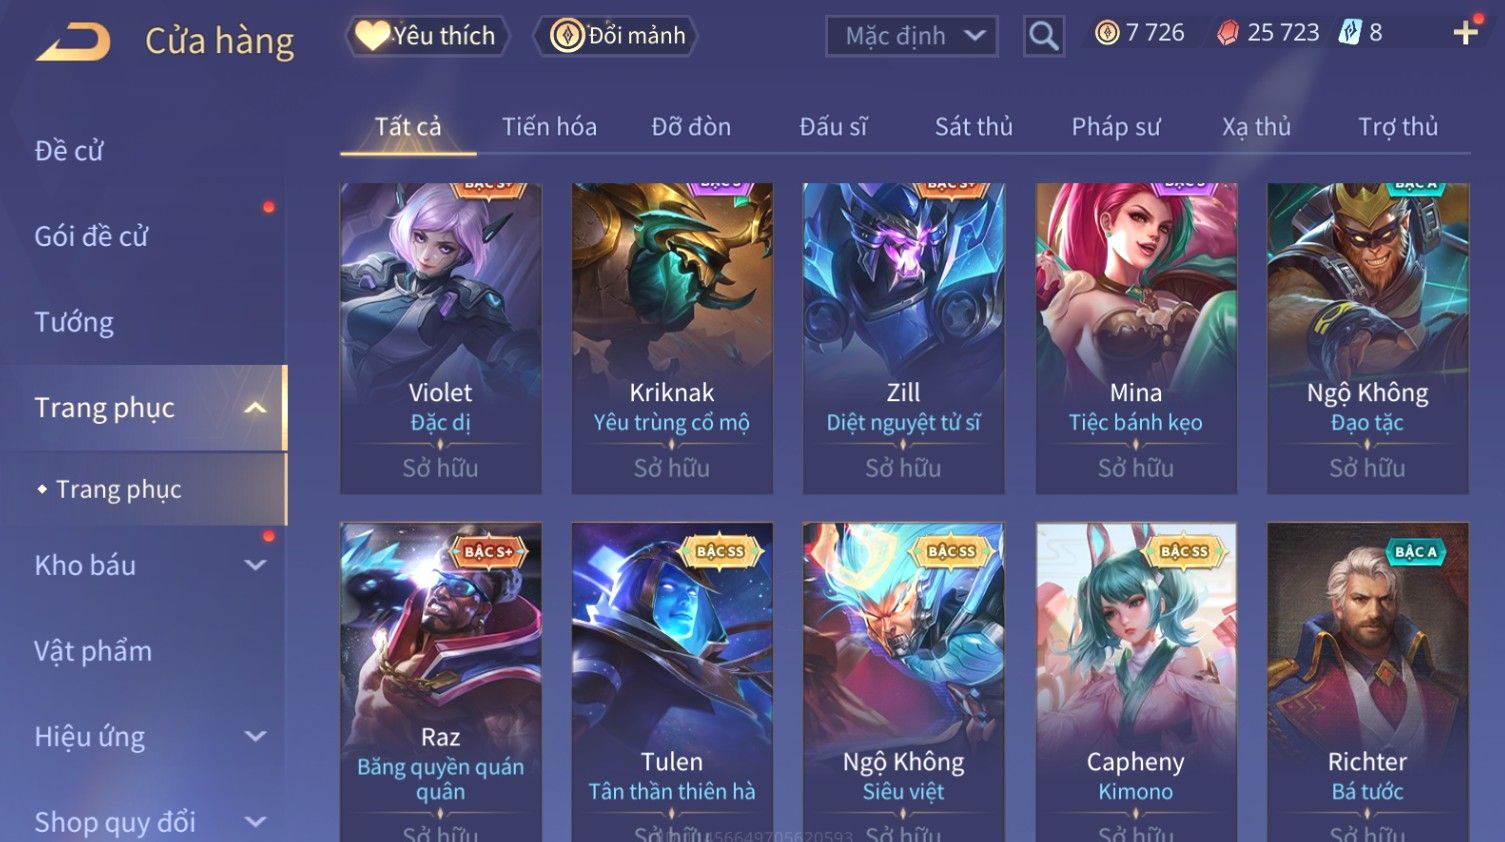The image size is (1505, 842).
Task: Open Gói đề cử in the sidebar
Action: [x=91, y=236]
